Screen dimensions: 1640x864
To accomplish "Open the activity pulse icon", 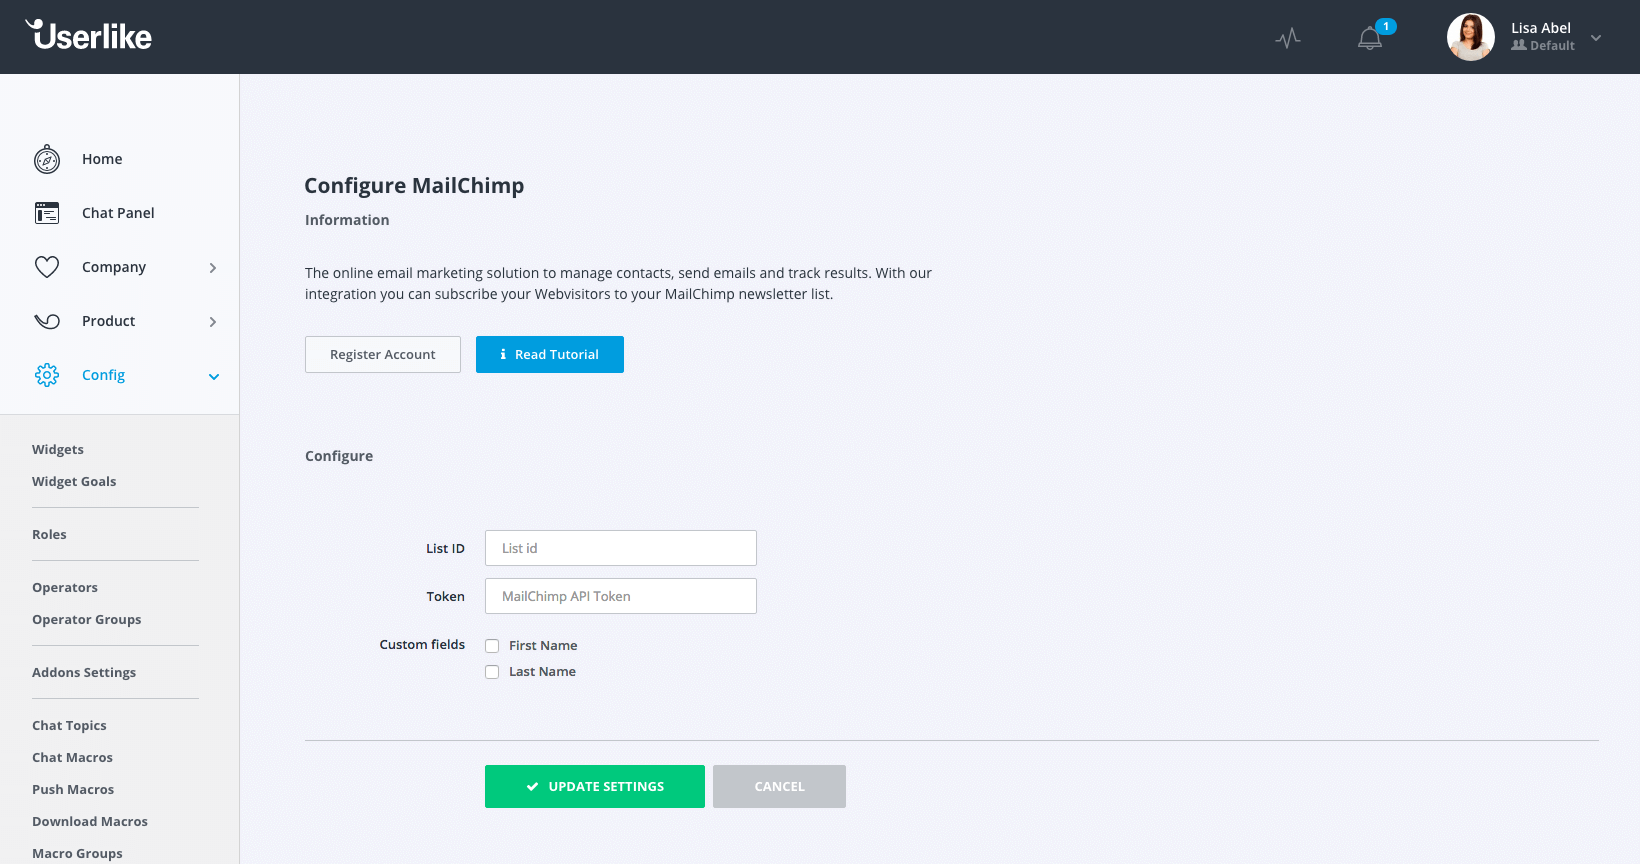I will coord(1288,38).
